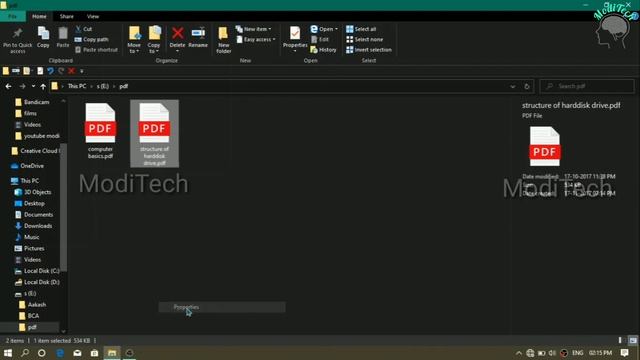Image resolution: width=640 pixels, height=360 pixels.
Task: Click Select none
Action: 364,40
